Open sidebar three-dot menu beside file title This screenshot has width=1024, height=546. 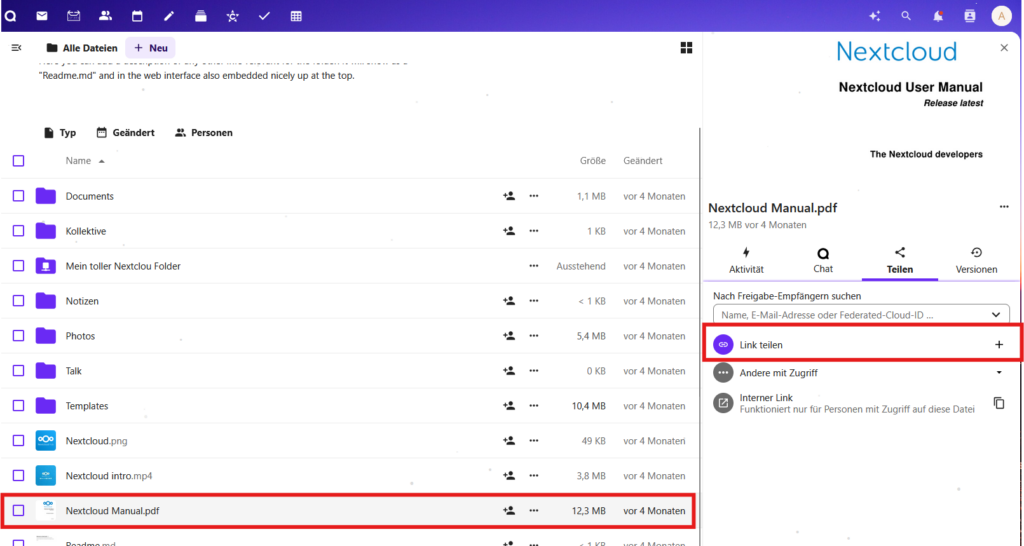coord(1004,207)
